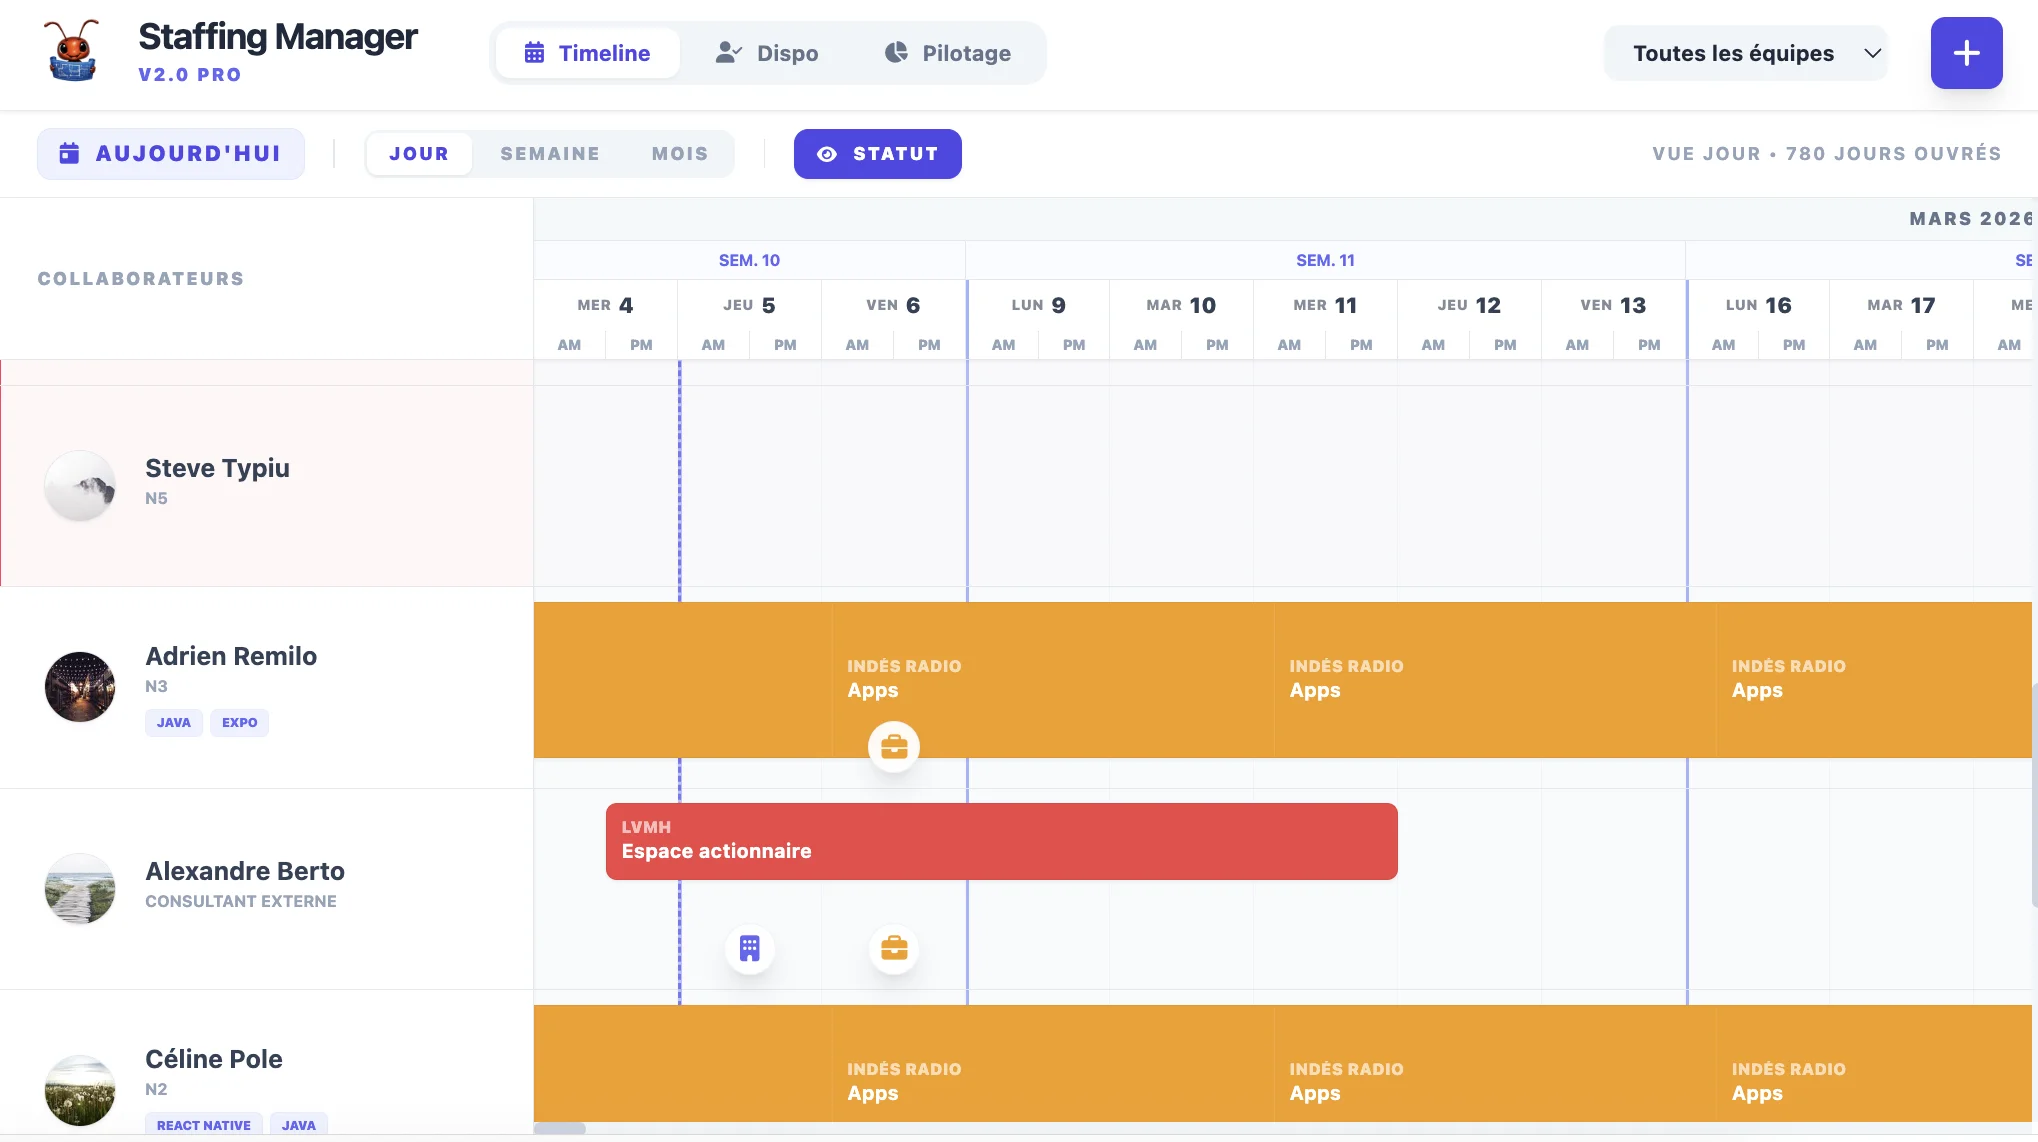Click building icon in Alexandre Berto row
Image resolution: width=2038 pixels, height=1142 pixels.
pyautogui.click(x=749, y=948)
